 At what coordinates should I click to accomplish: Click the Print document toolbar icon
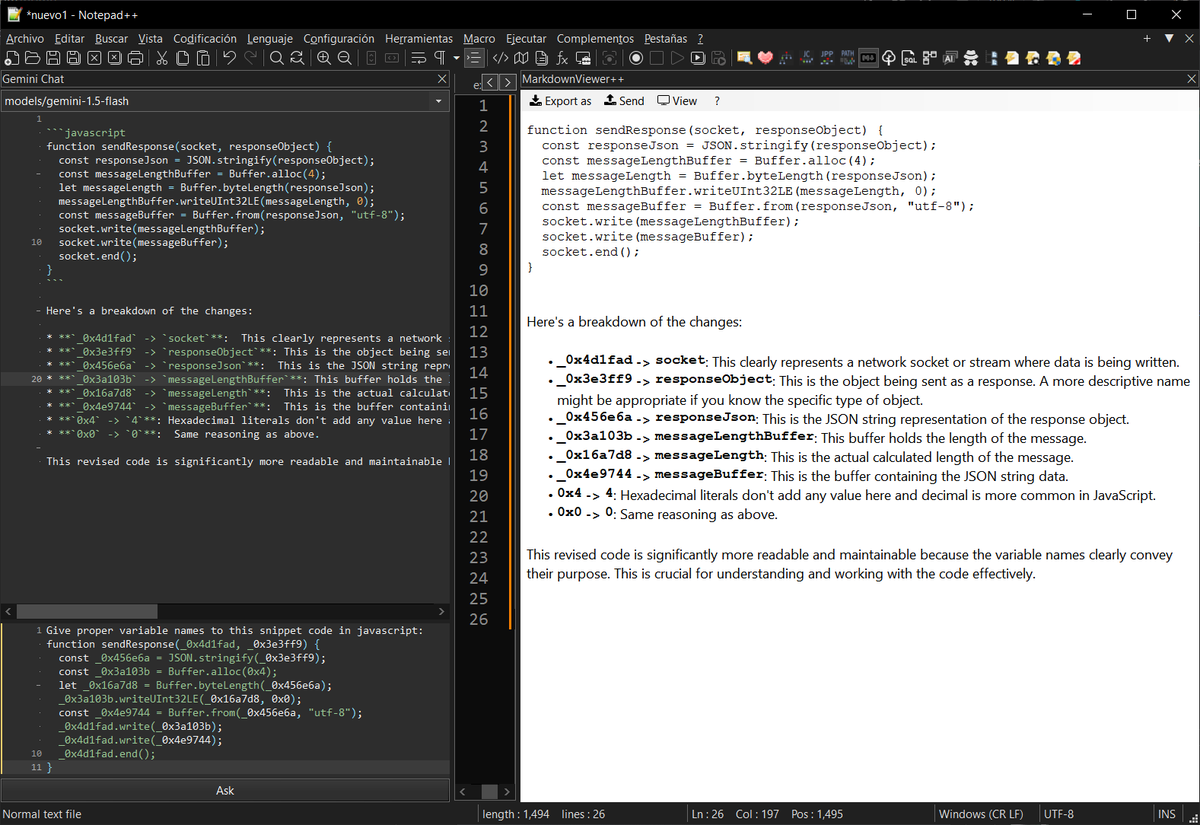click(x=135, y=58)
